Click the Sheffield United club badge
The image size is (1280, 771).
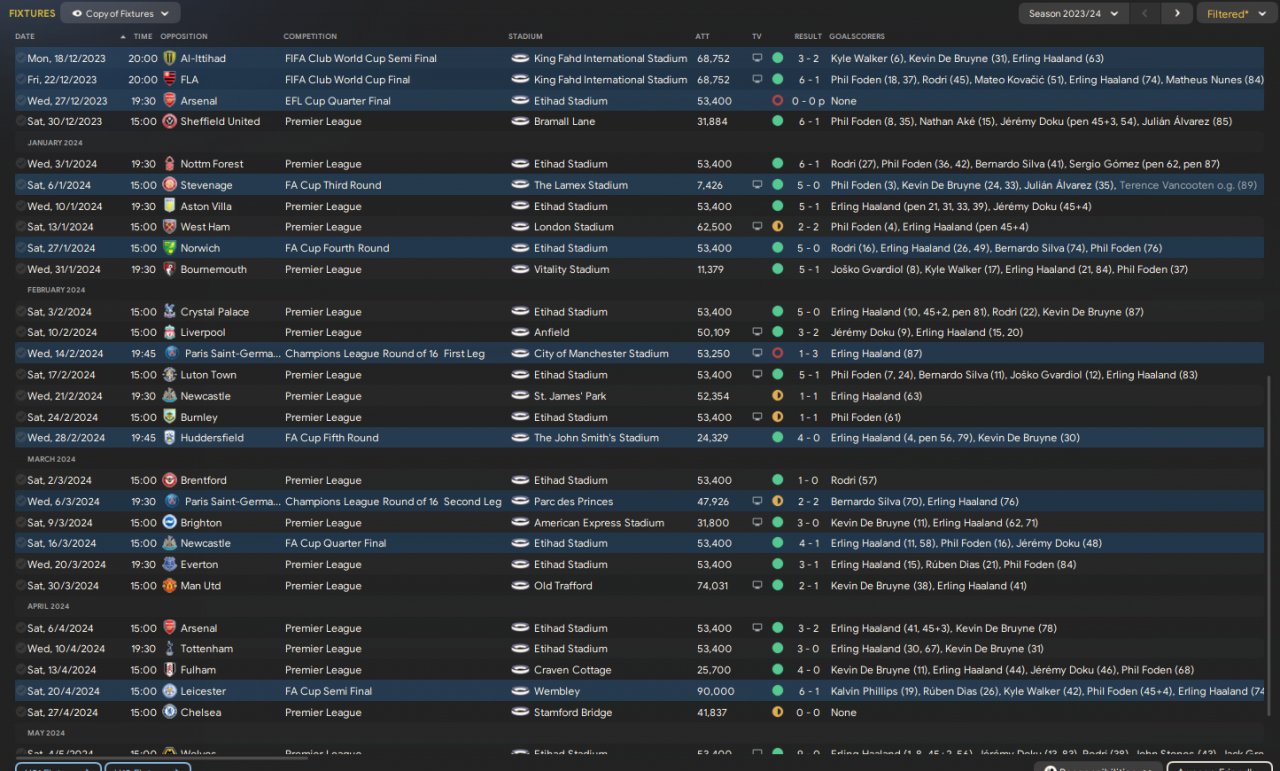[x=169, y=121]
